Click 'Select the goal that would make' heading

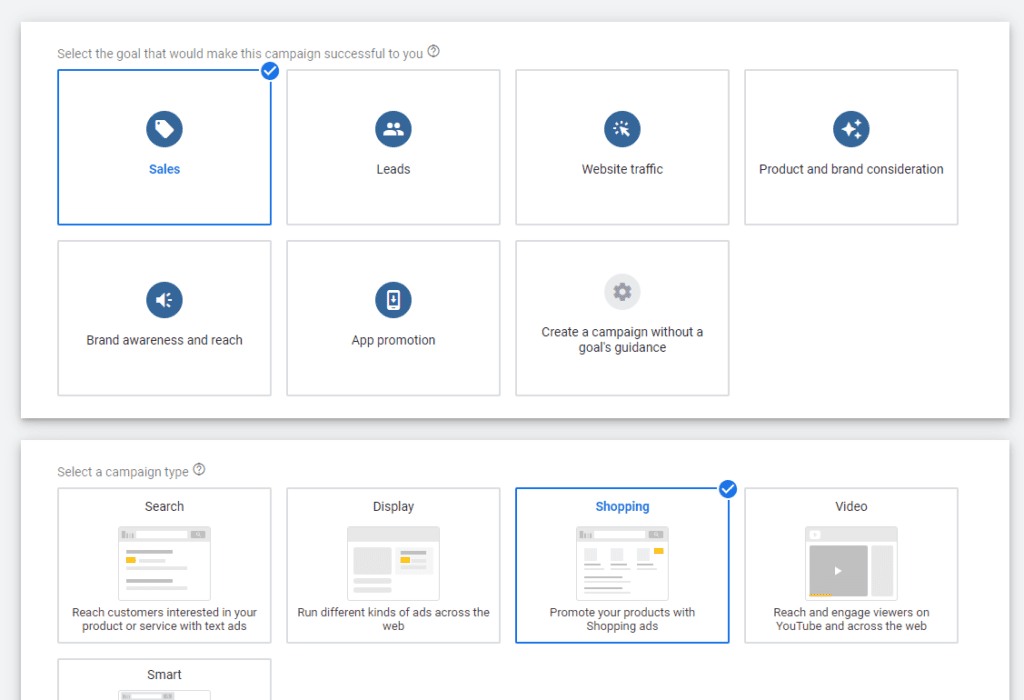pos(240,54)
